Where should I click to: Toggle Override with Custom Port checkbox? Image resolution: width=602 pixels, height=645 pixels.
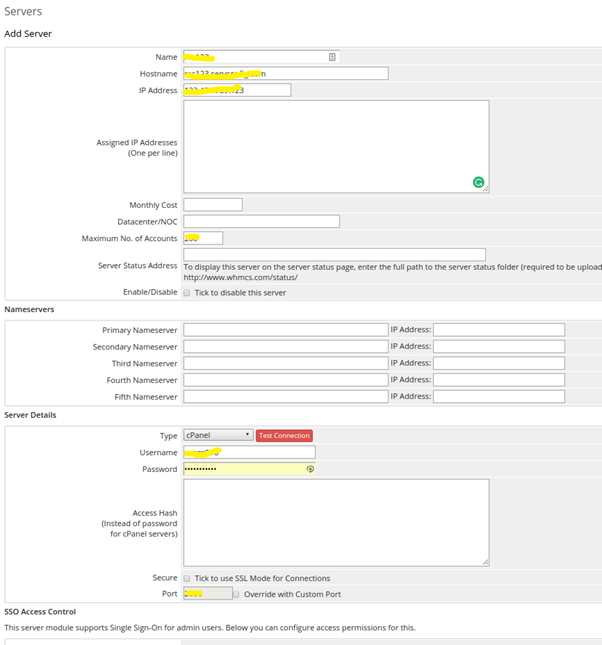236,594
